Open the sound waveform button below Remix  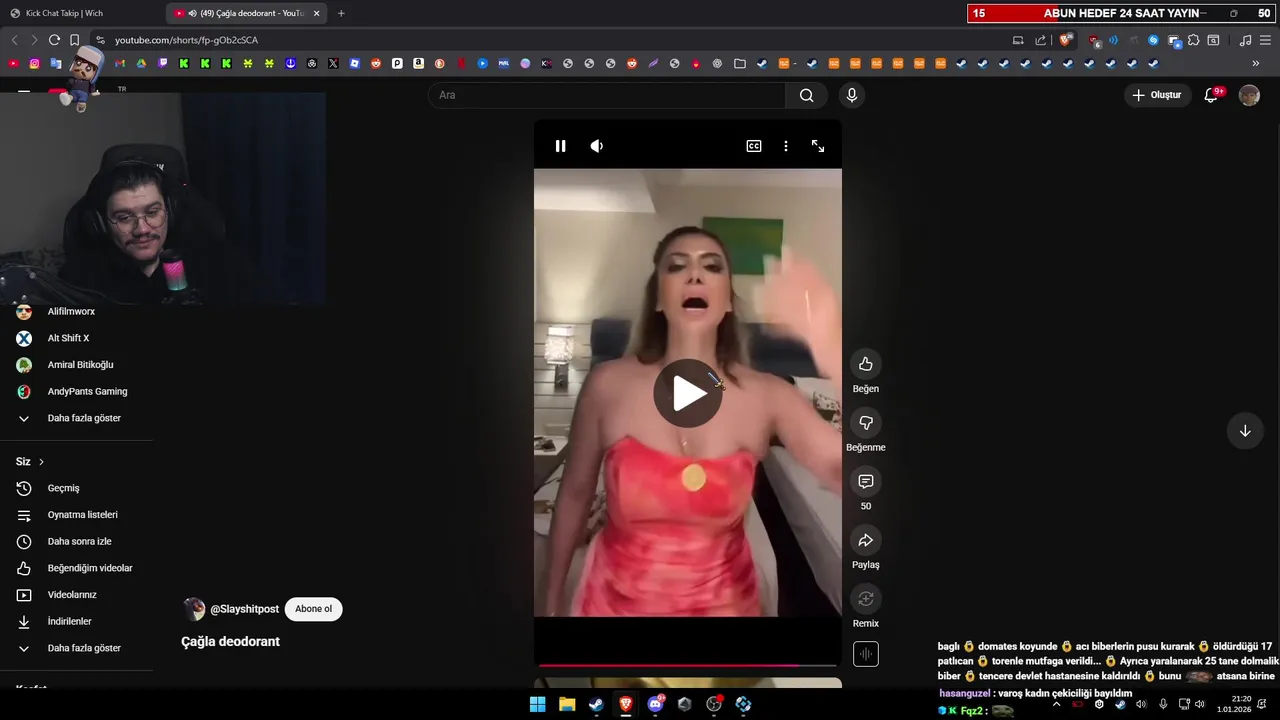866,654
